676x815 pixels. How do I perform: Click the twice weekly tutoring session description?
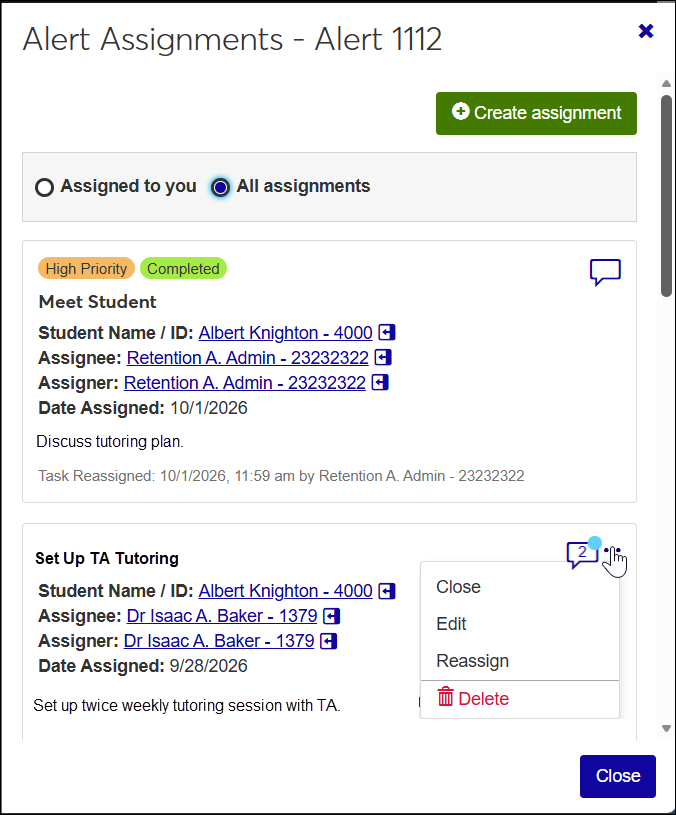point(187,706)
